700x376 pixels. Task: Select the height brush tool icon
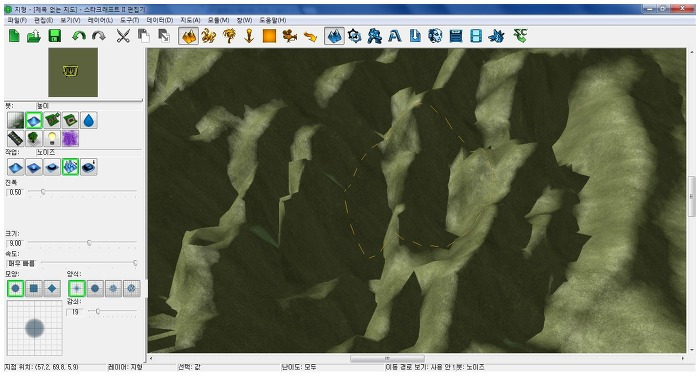pos(34,120)
